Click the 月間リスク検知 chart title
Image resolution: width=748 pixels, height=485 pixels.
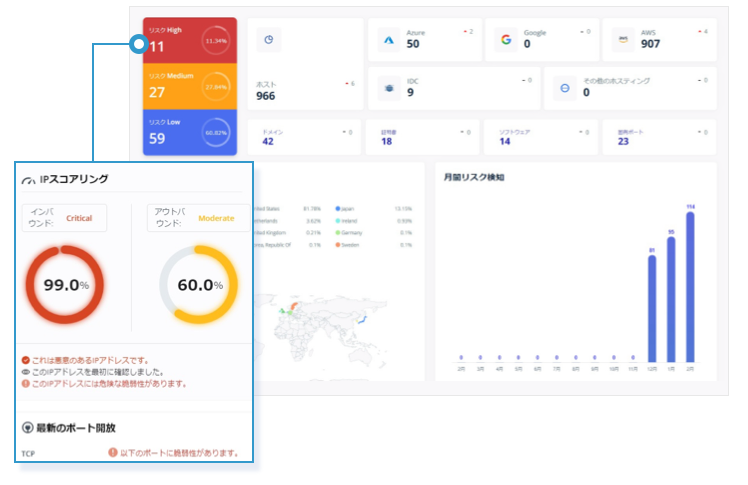click(x=474, y=177)
